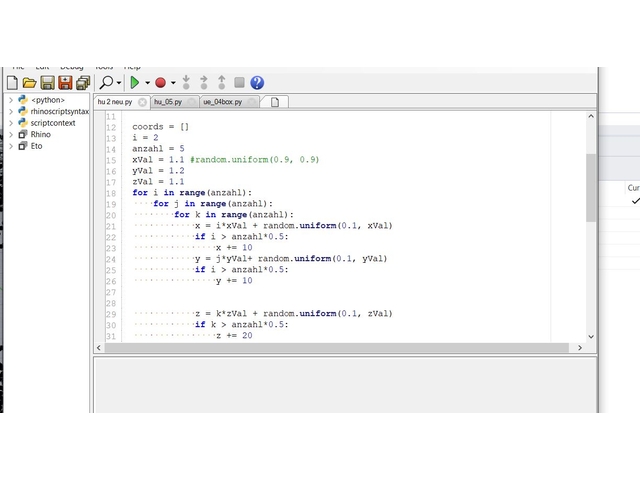Expand the rhinoscriptsyntax tree node
This screenshot has height=480, width=640.
[x=11, y=111]
